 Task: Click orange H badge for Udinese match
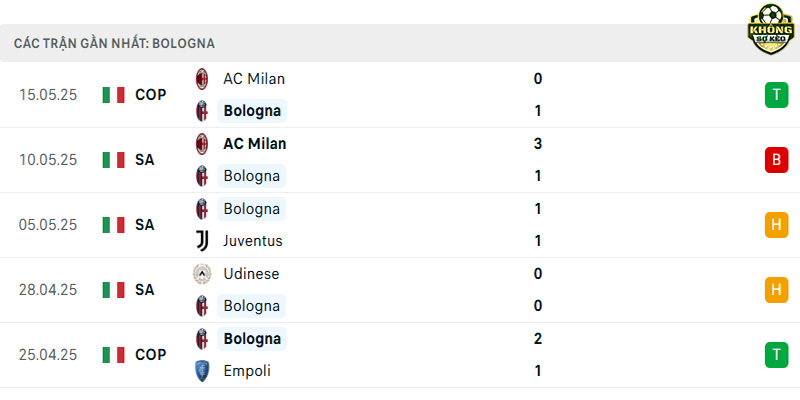(776, 290)
